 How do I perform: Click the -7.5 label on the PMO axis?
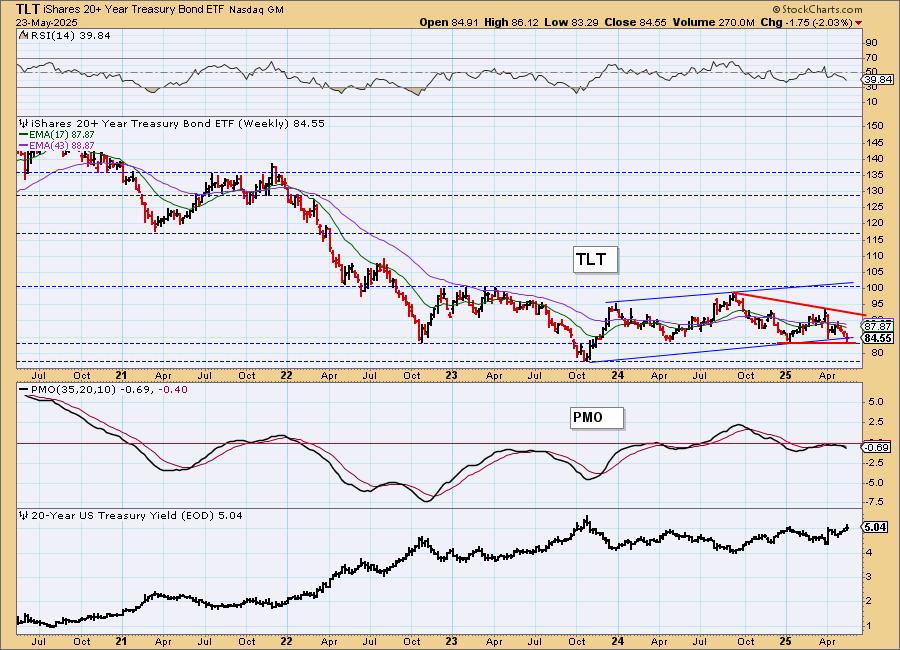coord(875,502)
